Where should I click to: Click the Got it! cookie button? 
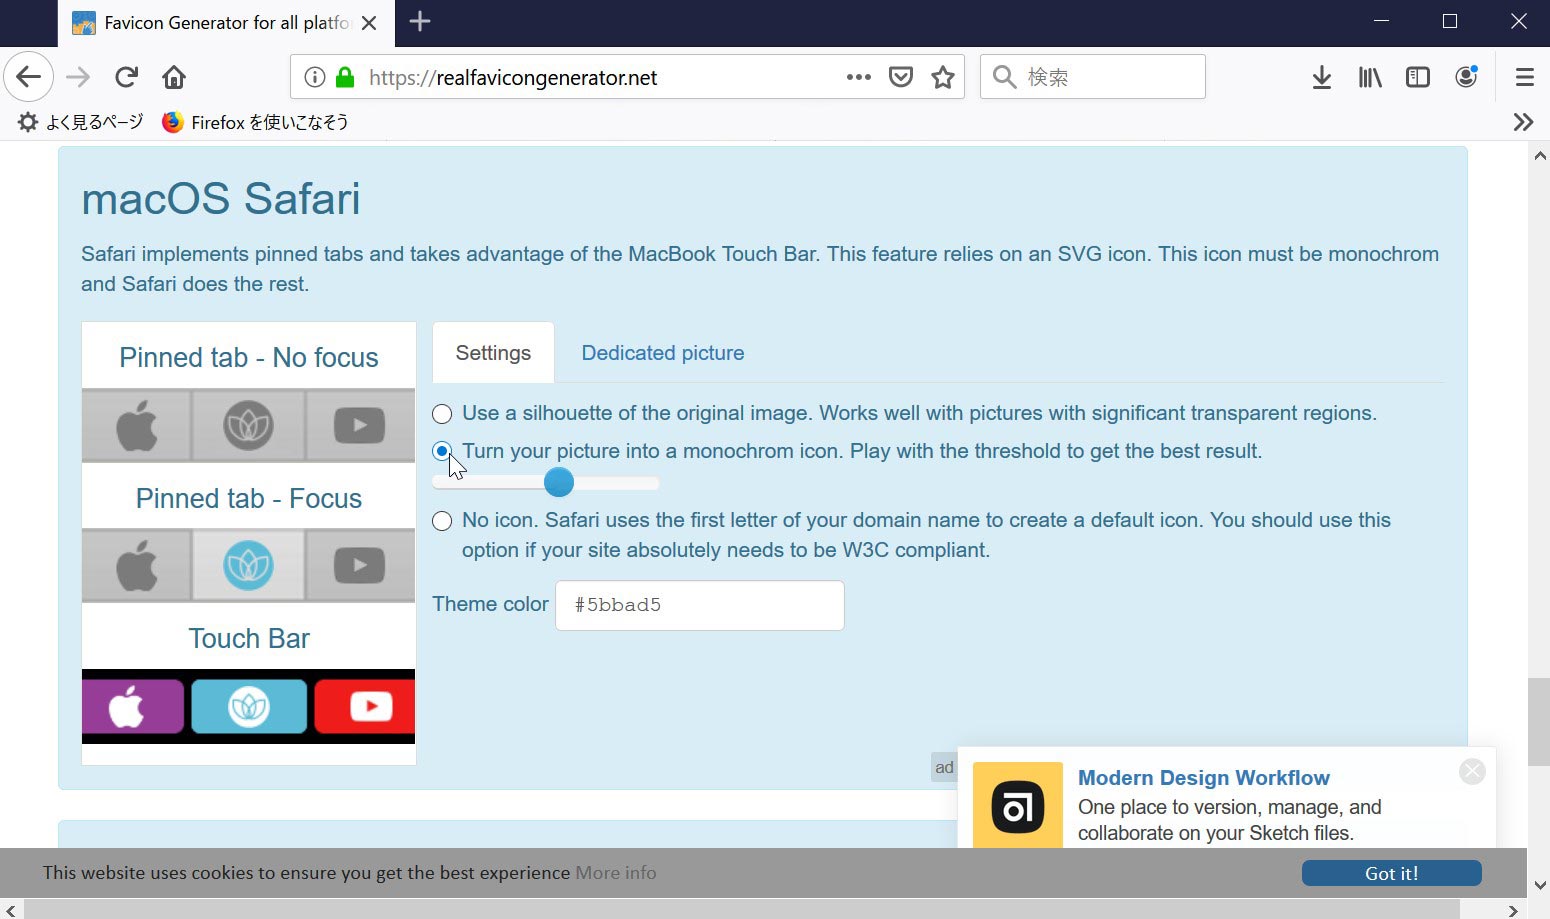1392,873
